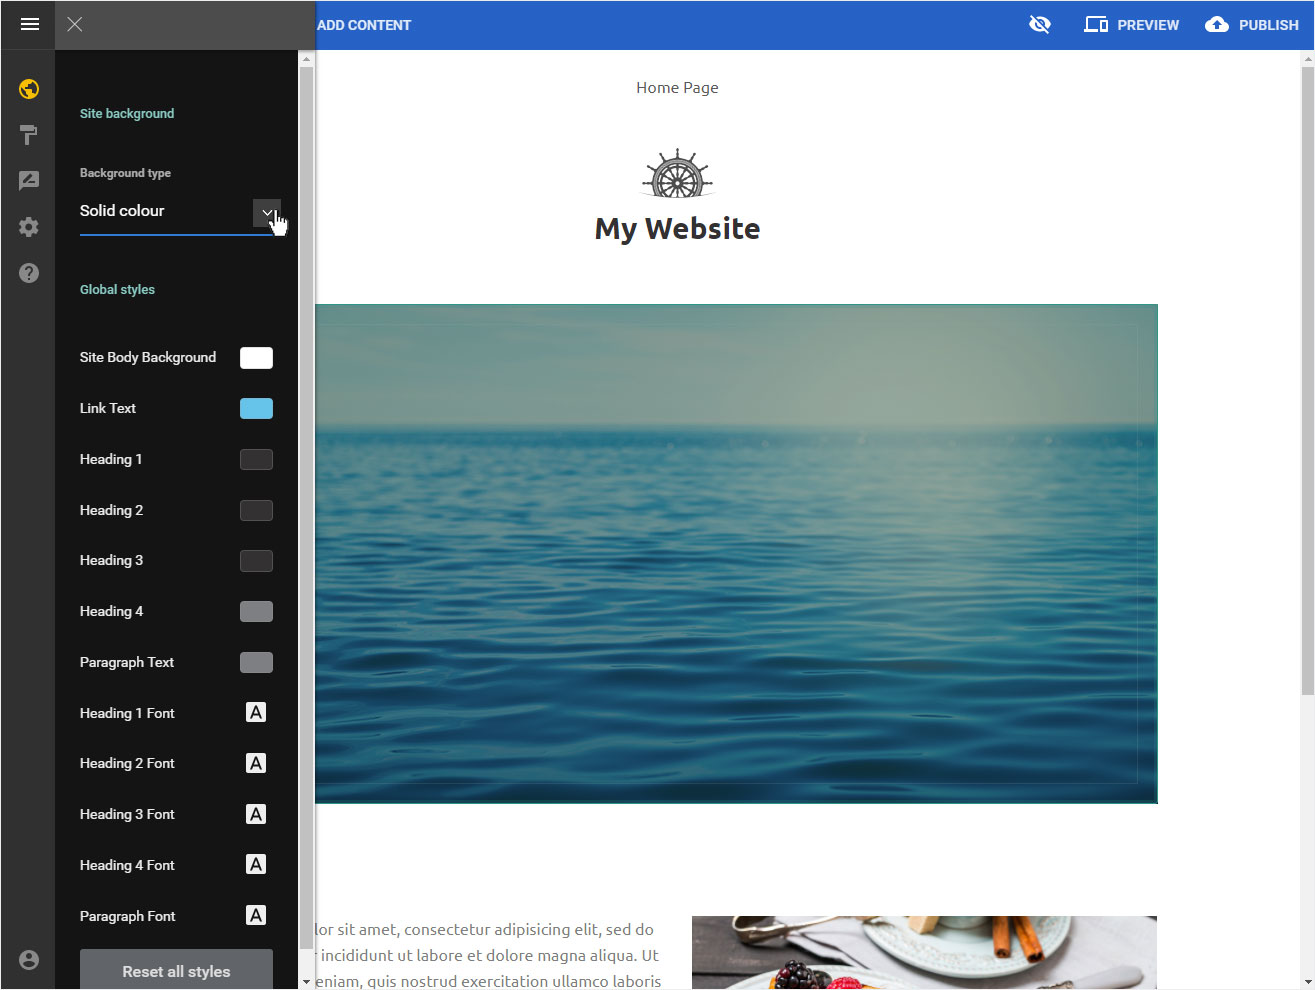Image resolution: width=1315 pixels, height=990 pixels.
Task: Click the Global styles section heading
Action: click(117, 289)
